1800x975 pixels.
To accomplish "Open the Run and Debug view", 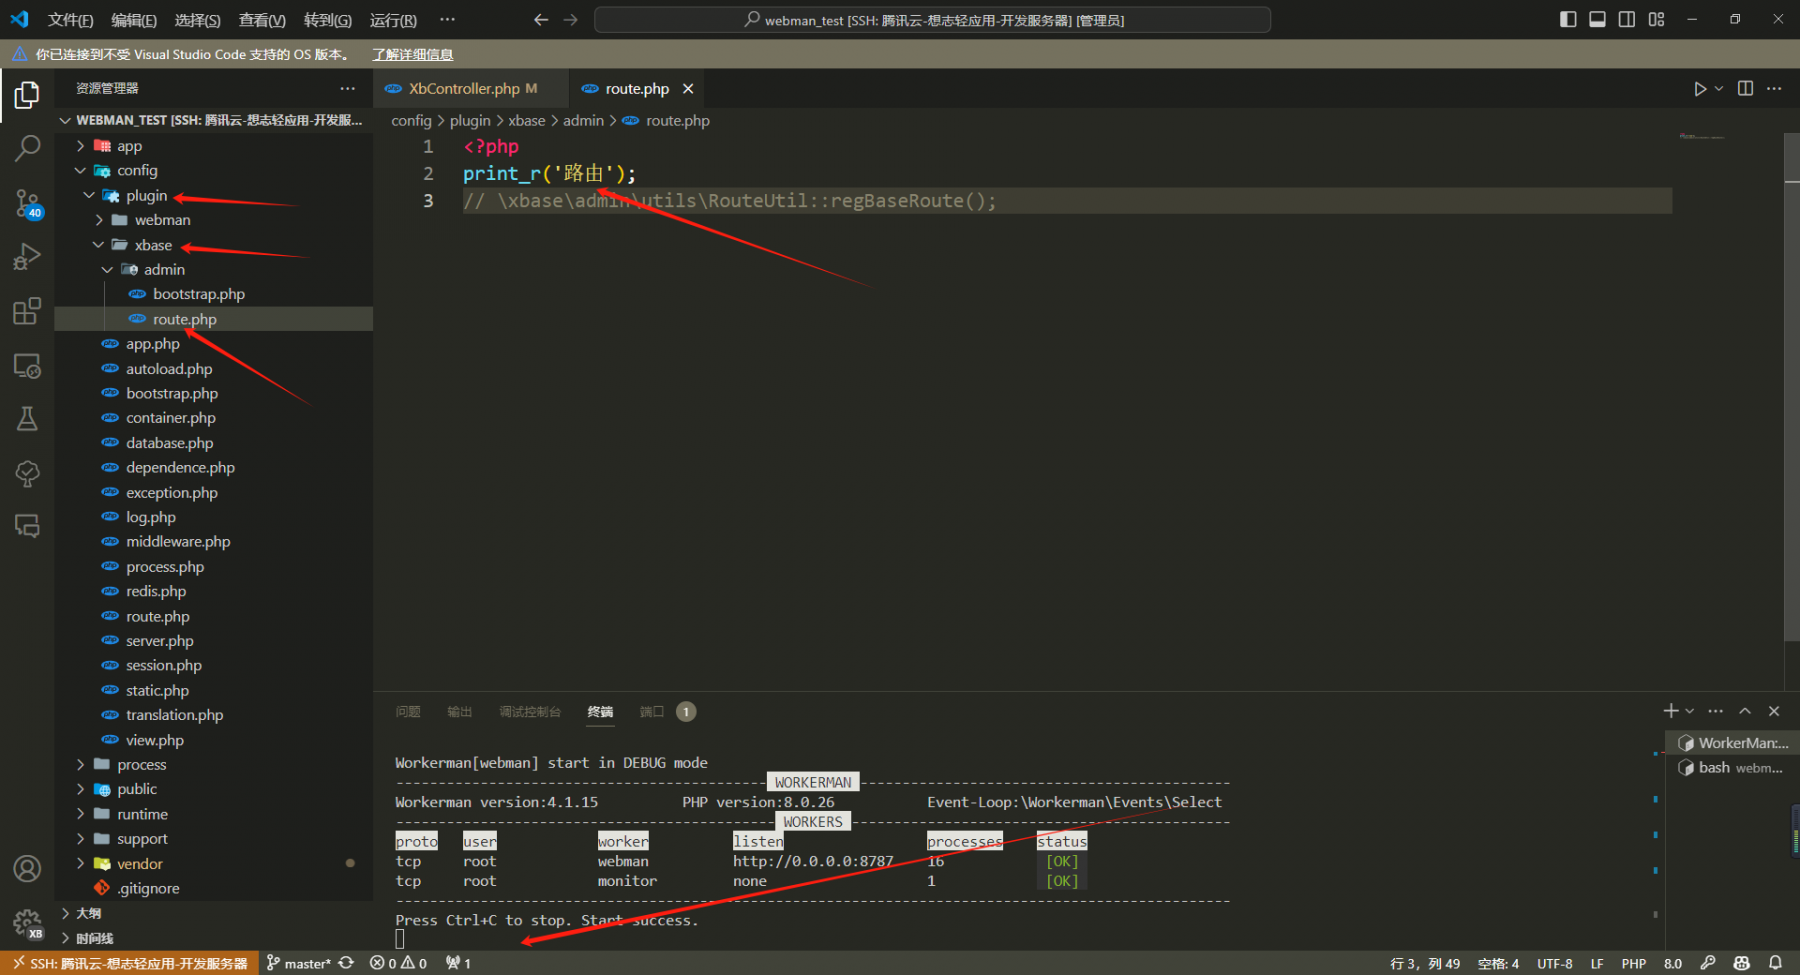I will [27, 257].
